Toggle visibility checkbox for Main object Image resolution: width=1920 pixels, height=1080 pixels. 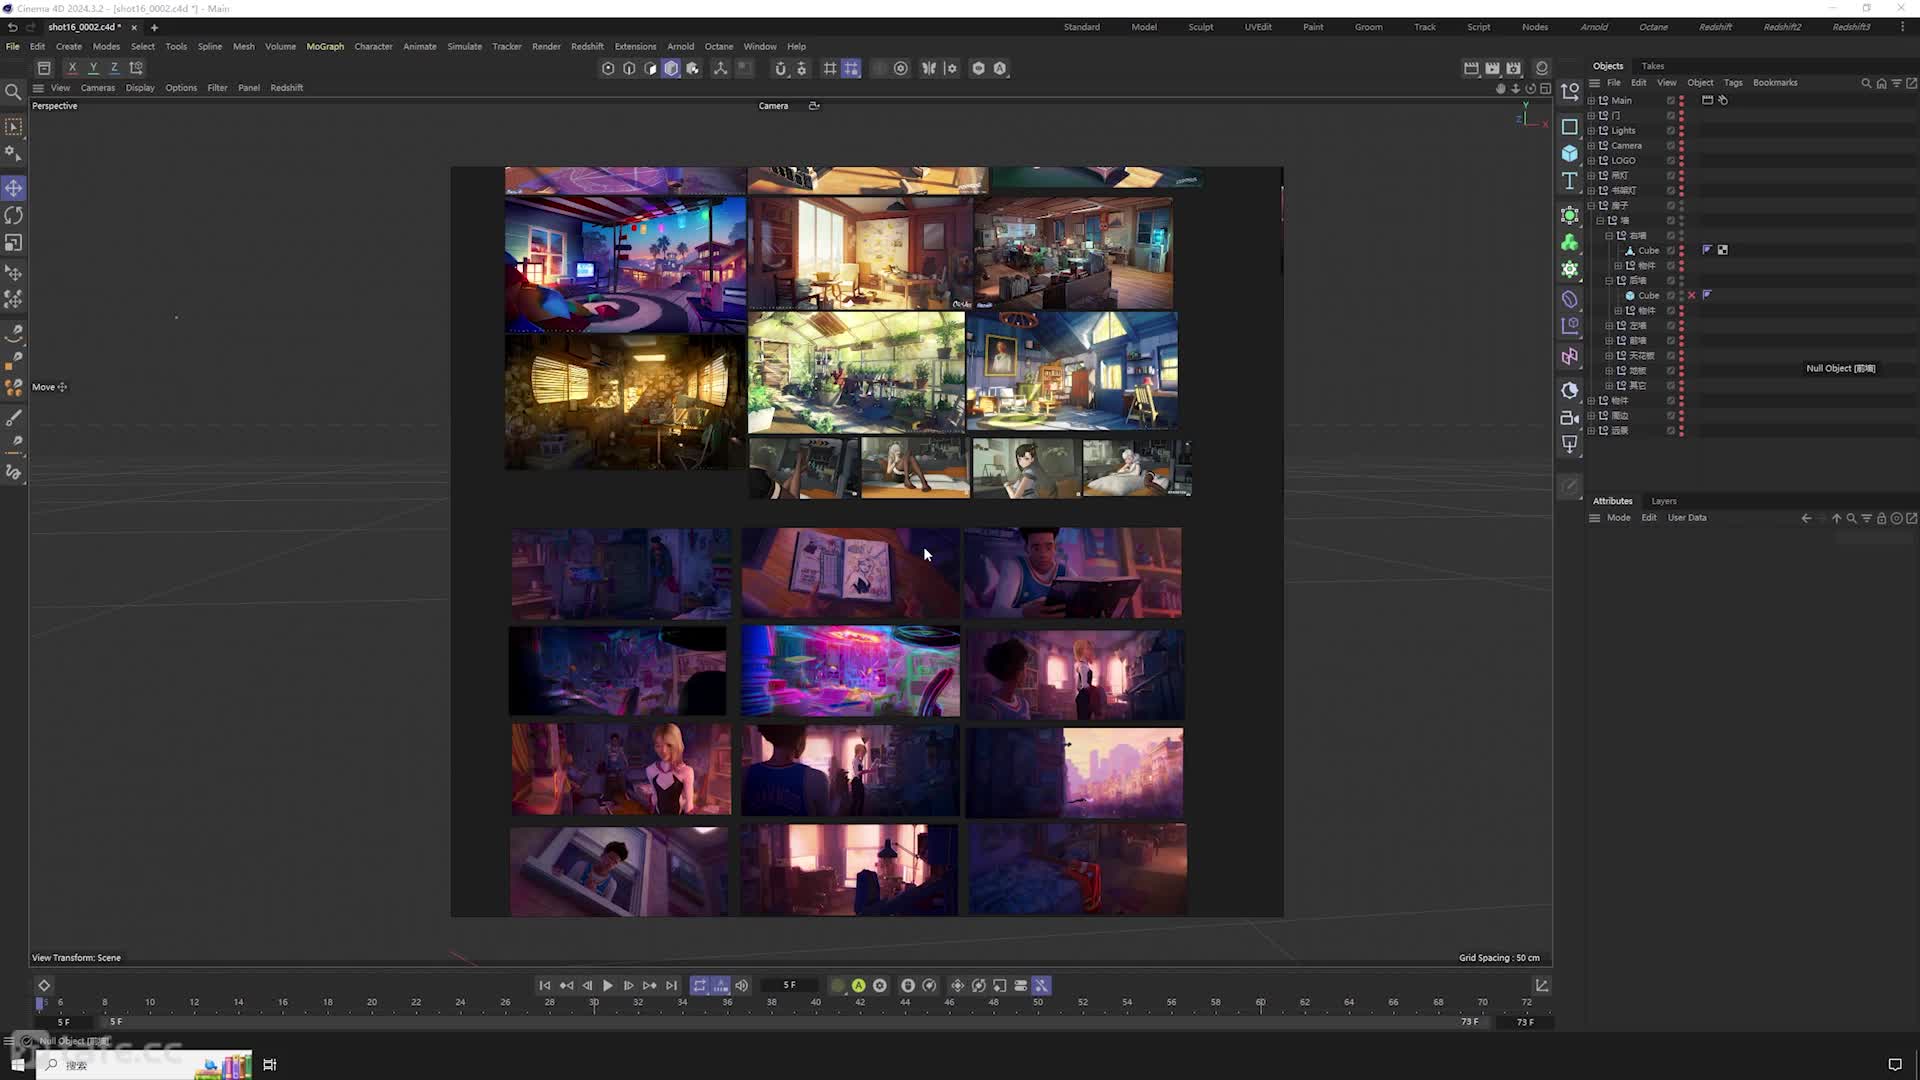1670,100
